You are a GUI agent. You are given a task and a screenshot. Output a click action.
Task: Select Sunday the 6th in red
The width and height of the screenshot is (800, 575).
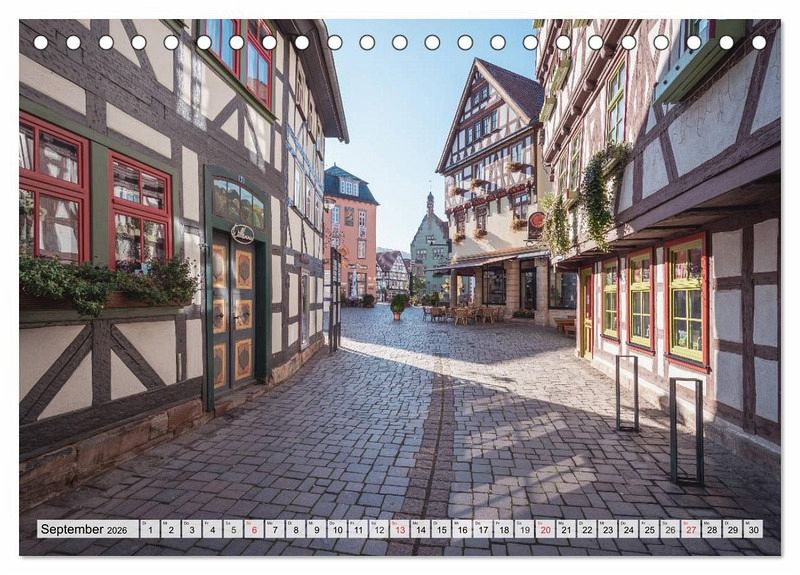pyautogui.click(x=254, y=529)
